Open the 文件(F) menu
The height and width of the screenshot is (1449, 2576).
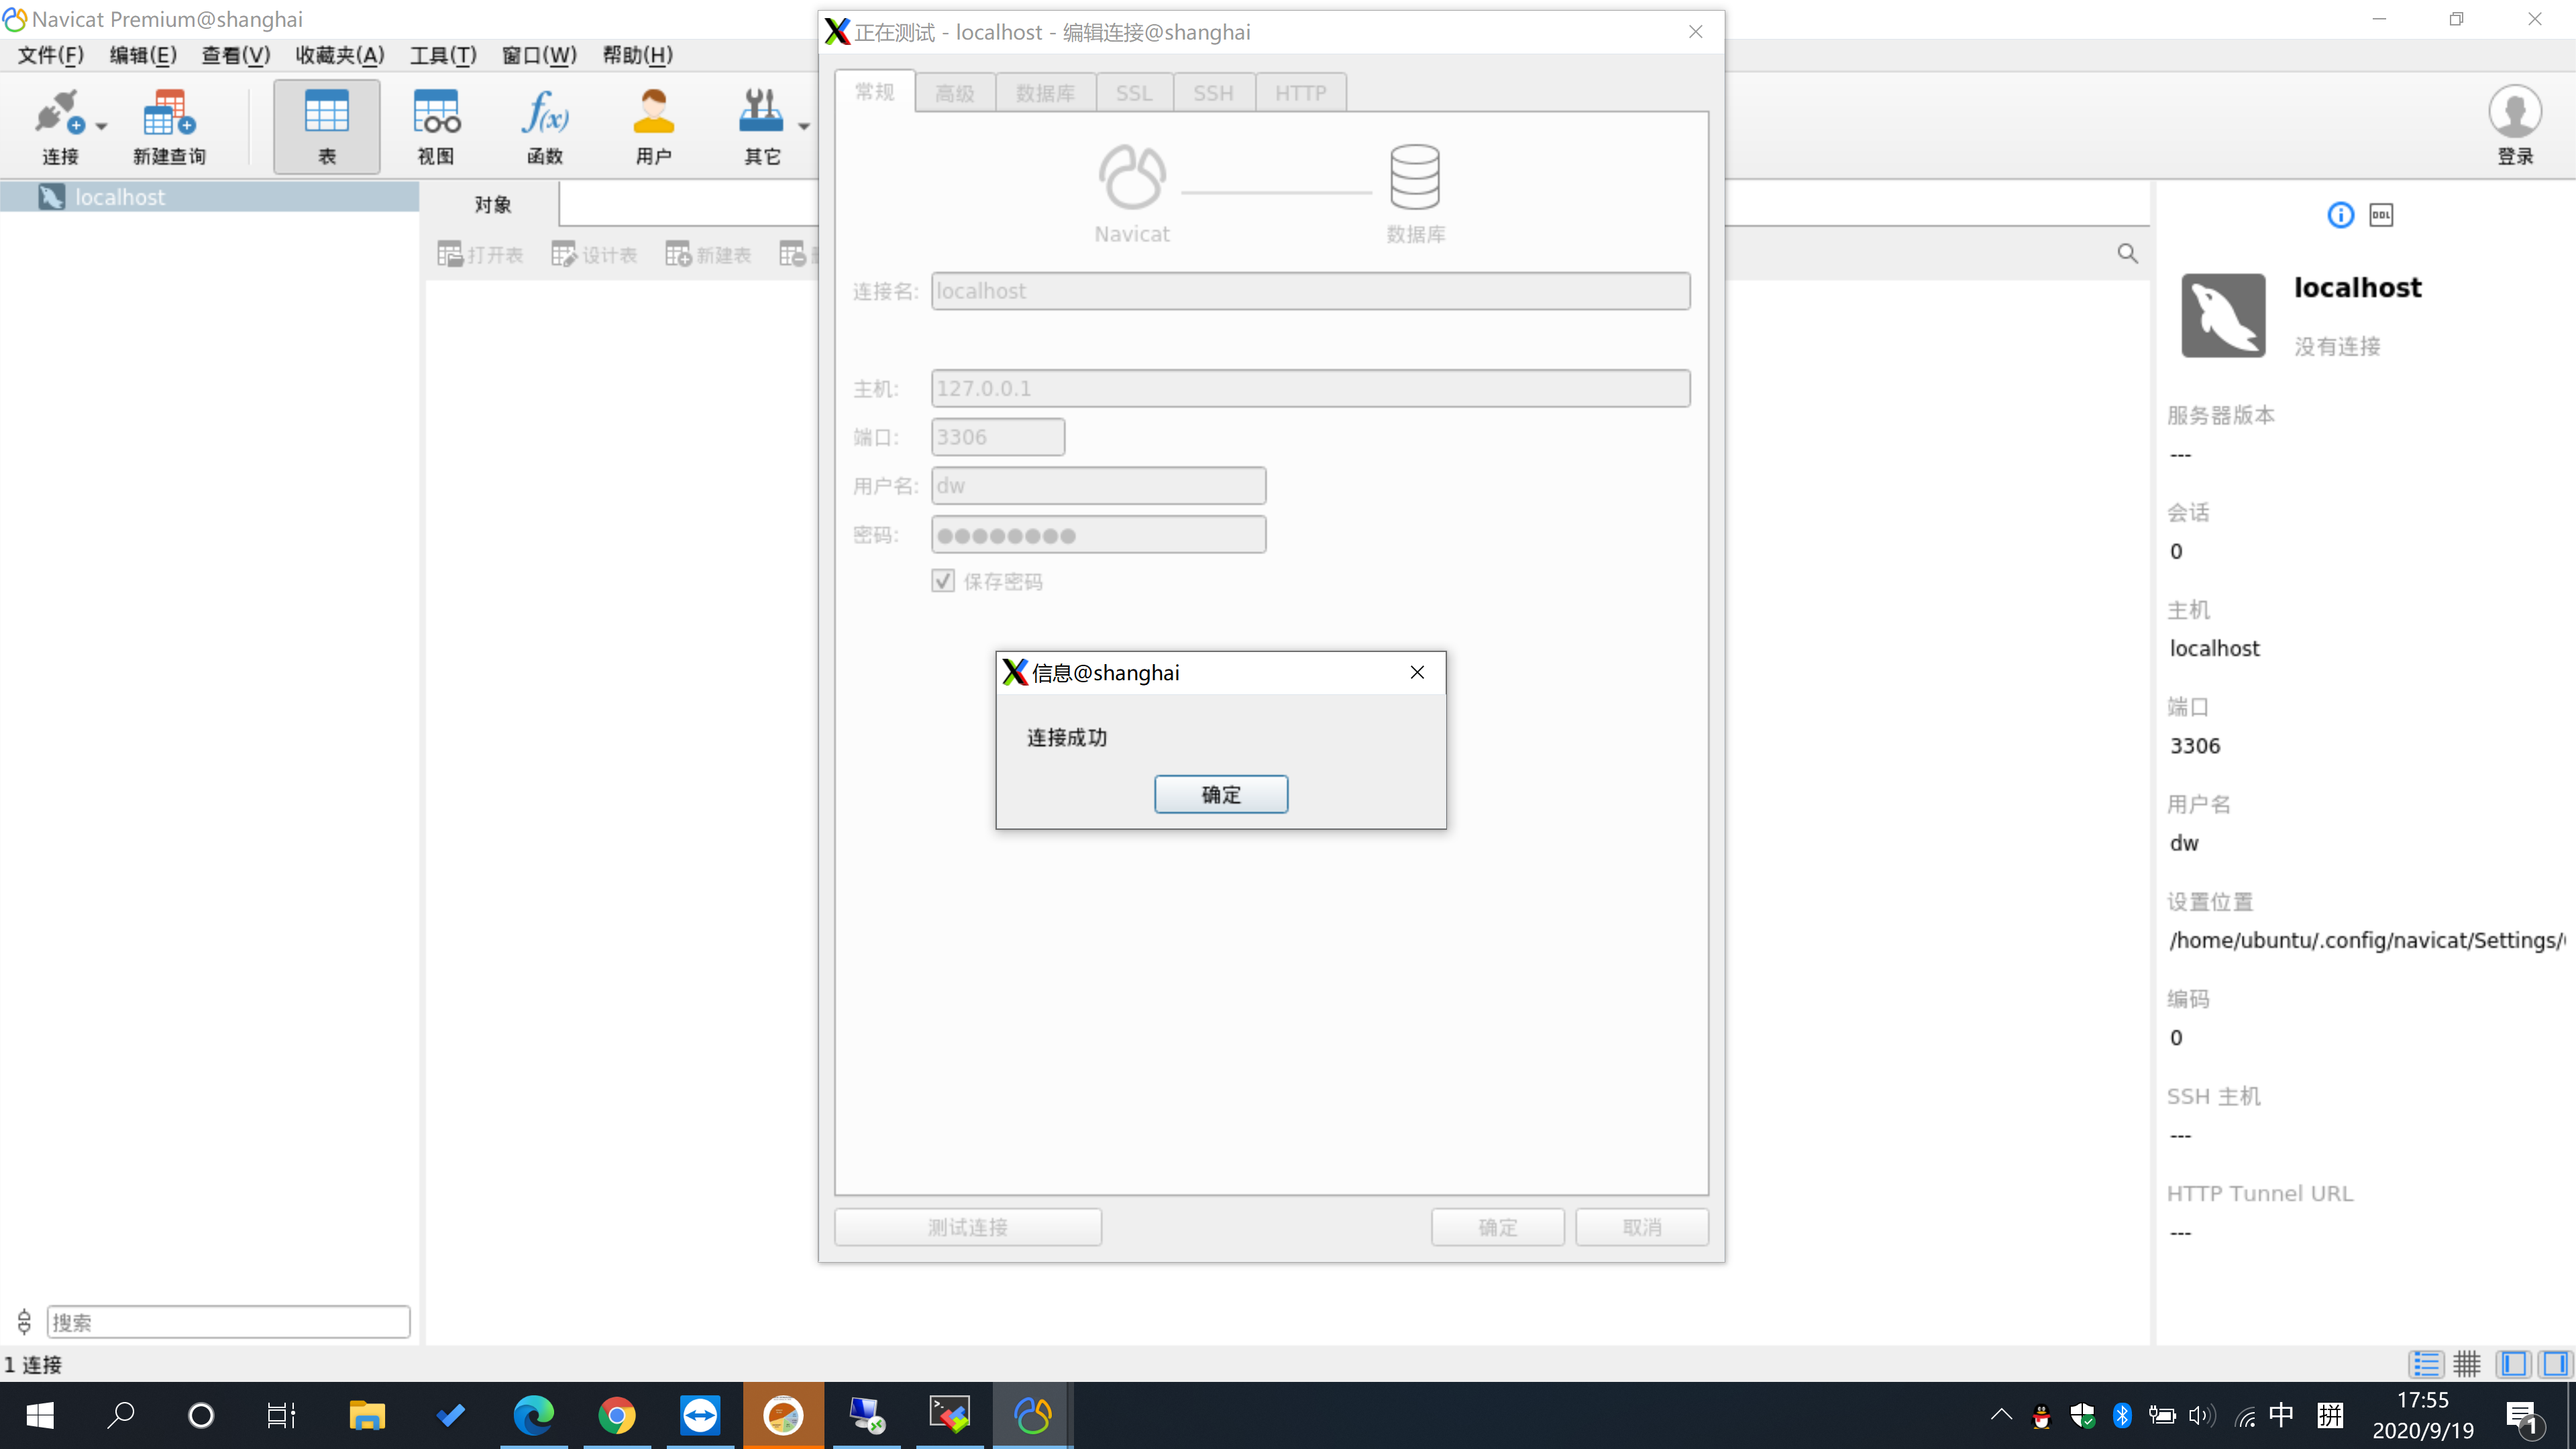point(51,55)
